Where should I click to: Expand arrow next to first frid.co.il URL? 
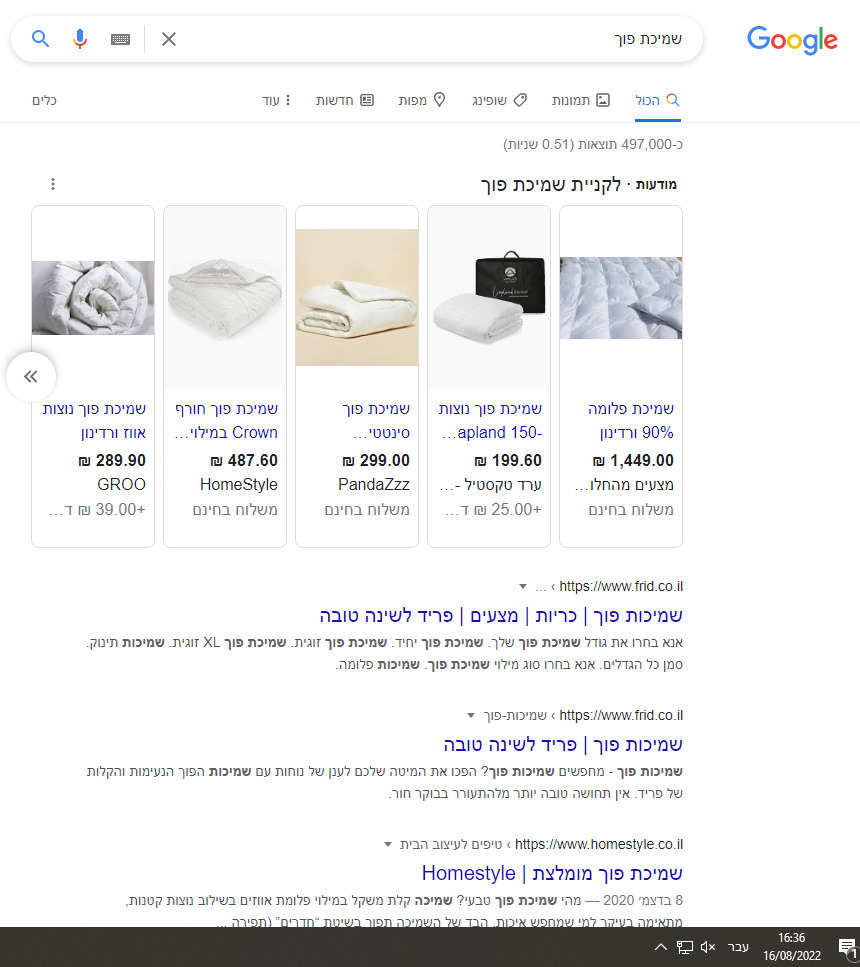[x=523, y=586]
